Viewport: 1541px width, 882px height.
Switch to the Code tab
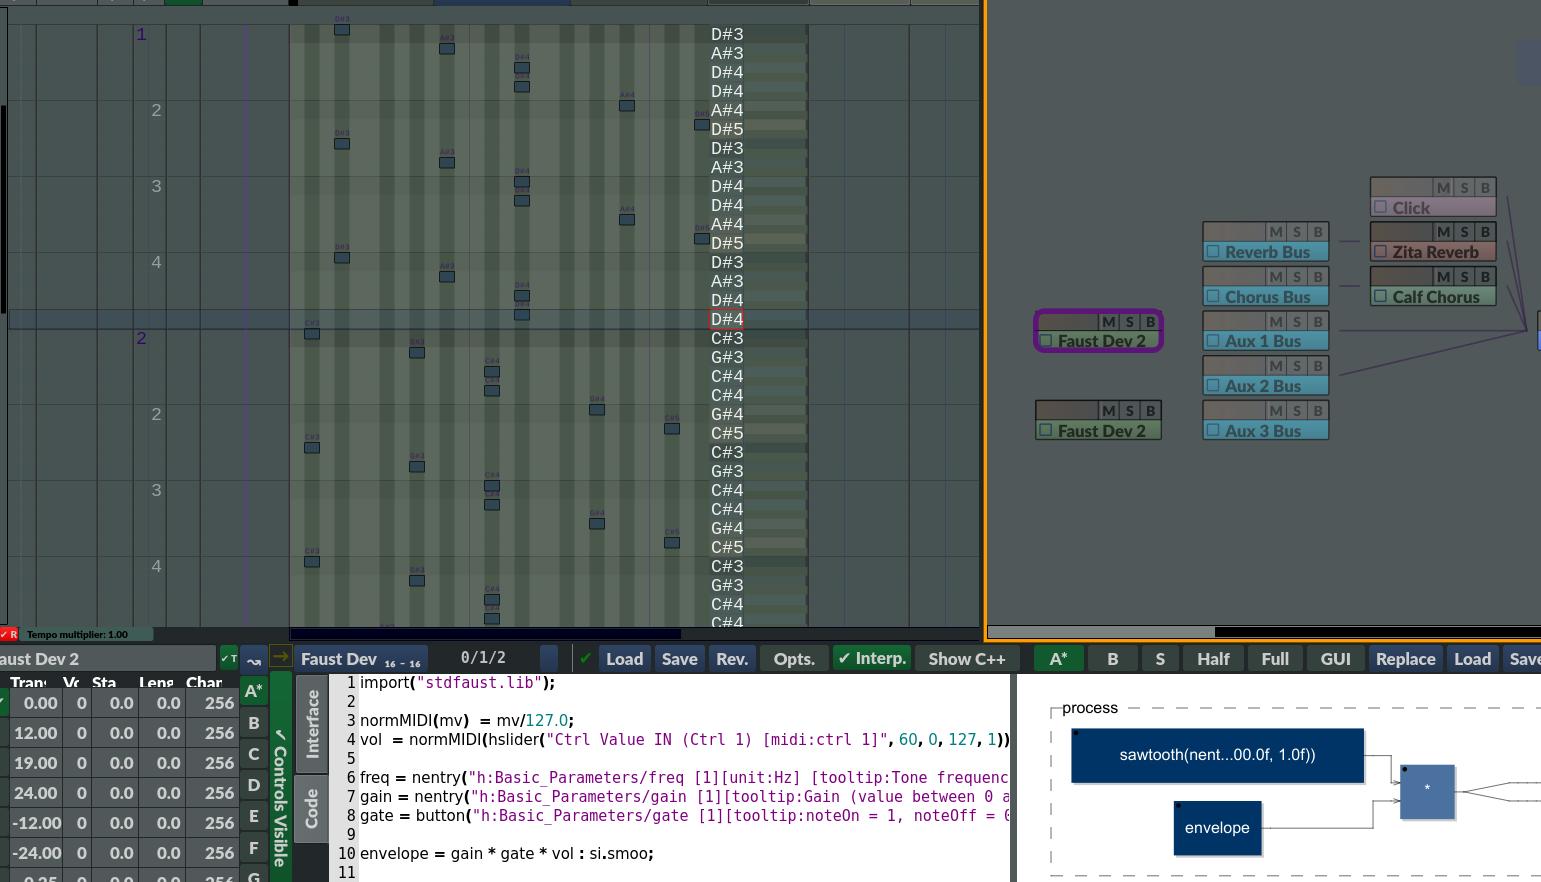[x=312, y=808]
